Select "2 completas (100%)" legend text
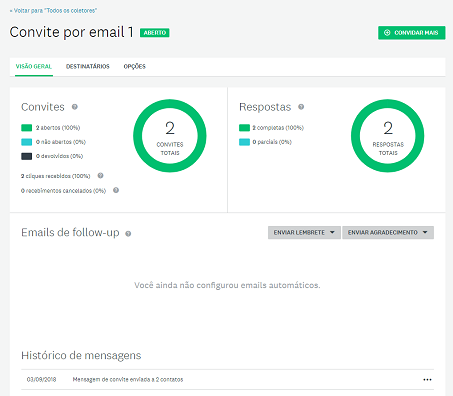 278,128
